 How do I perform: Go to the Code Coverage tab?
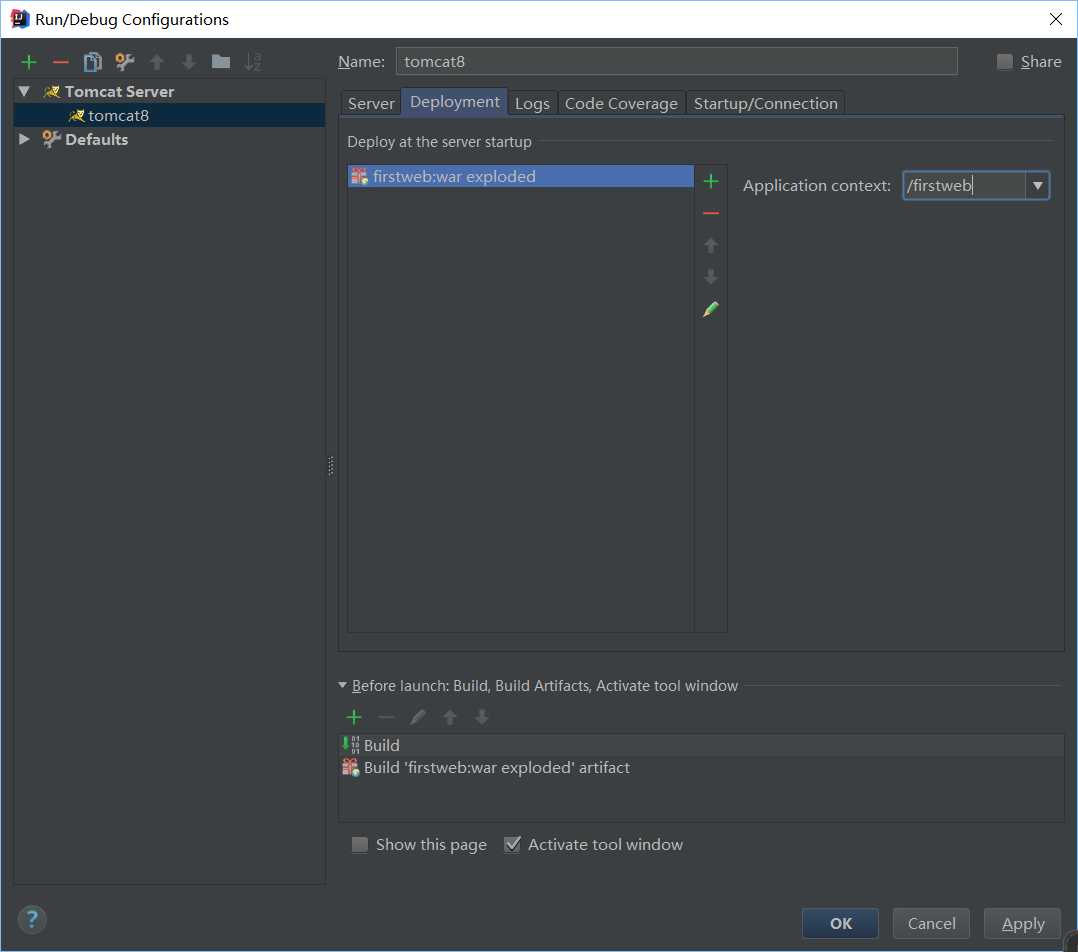(621, 103)
